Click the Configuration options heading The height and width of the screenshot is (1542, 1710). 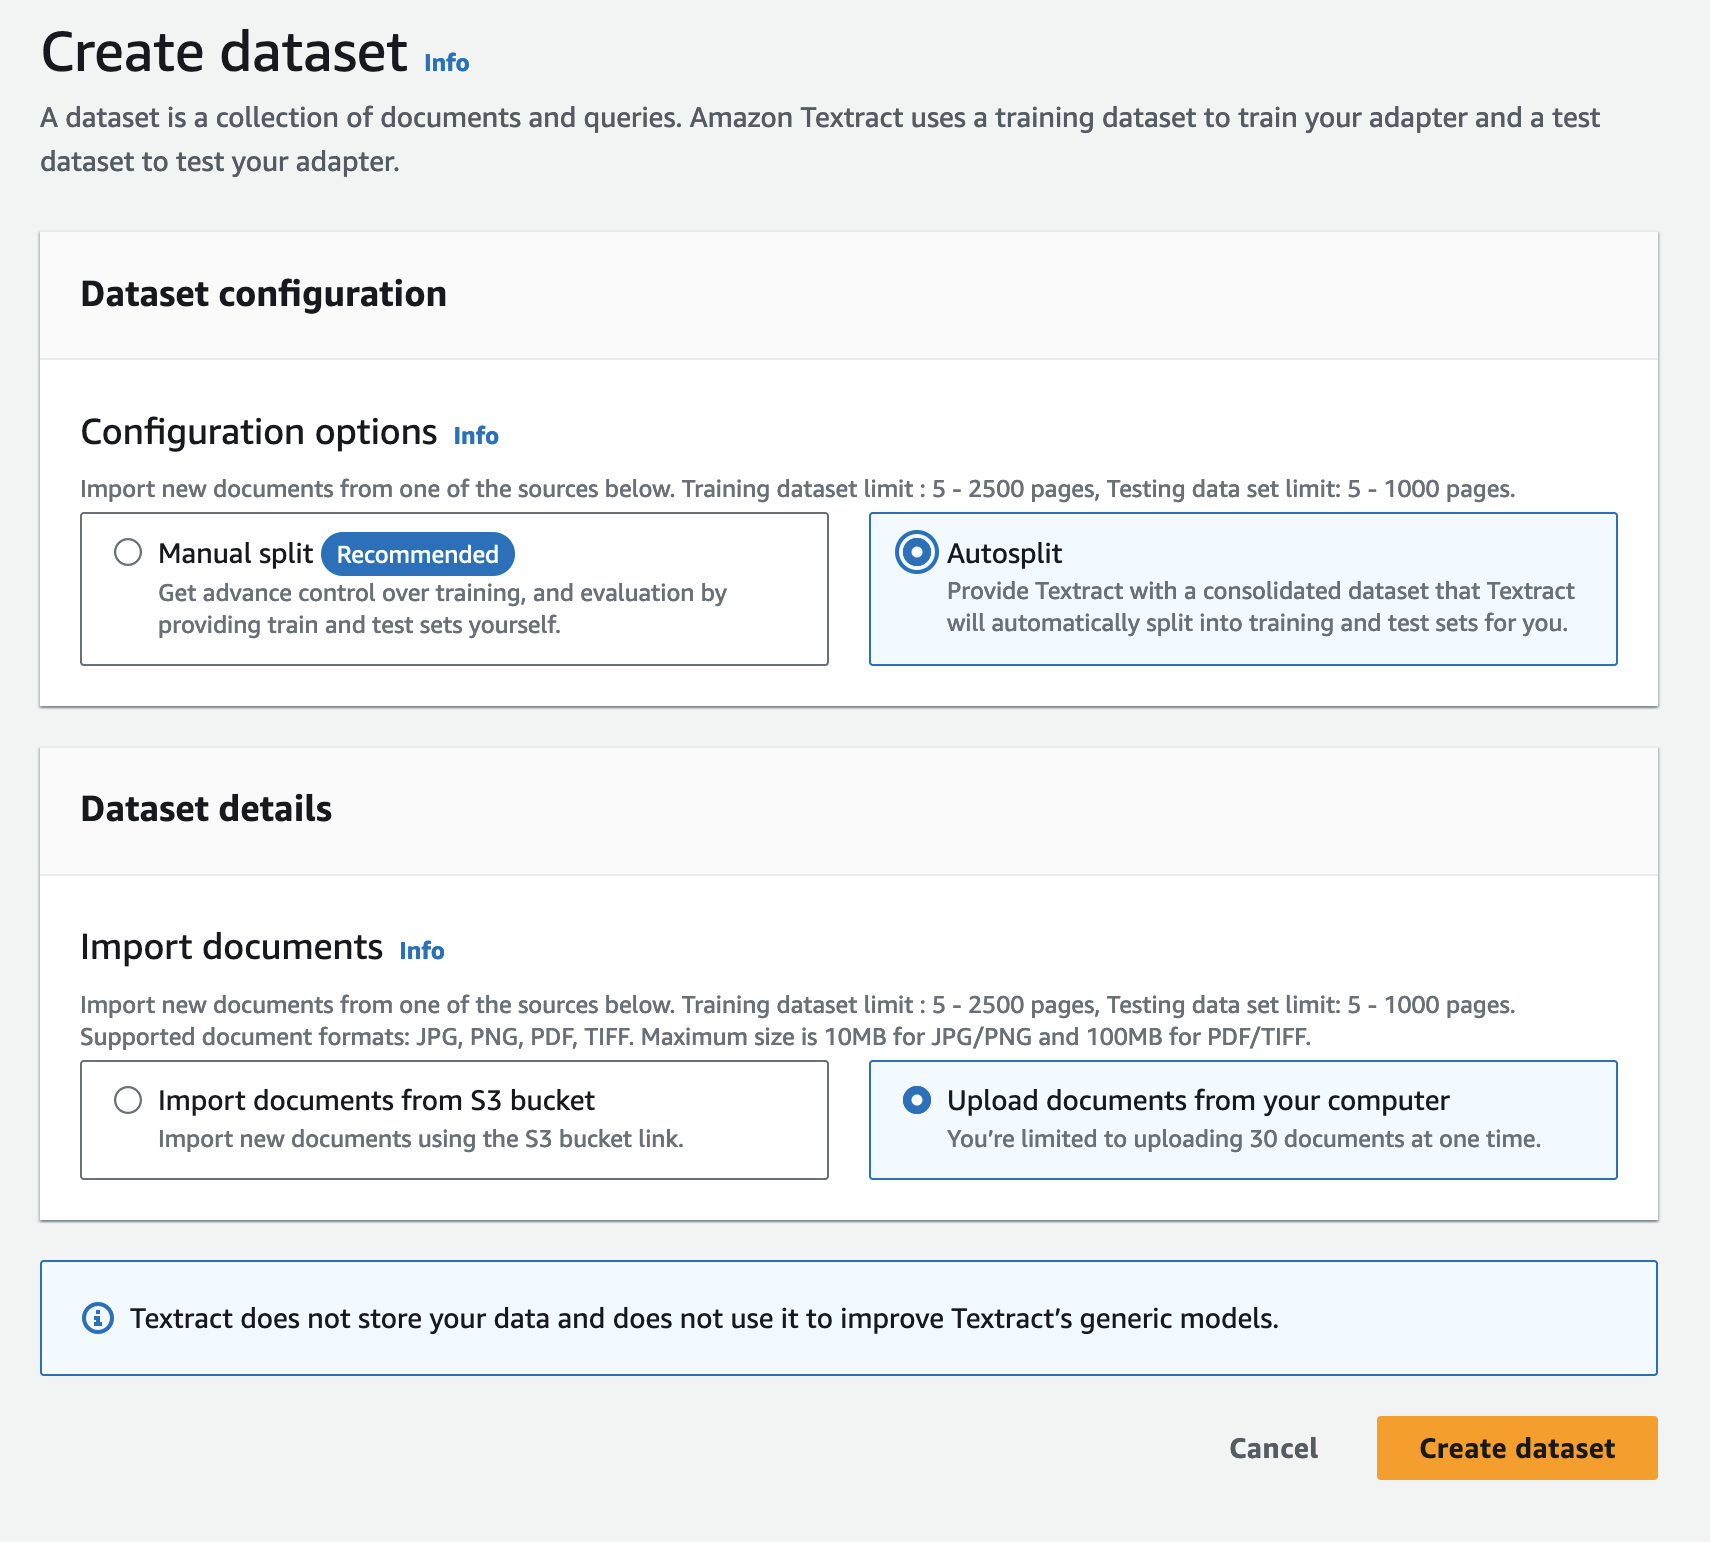[258, 432]
